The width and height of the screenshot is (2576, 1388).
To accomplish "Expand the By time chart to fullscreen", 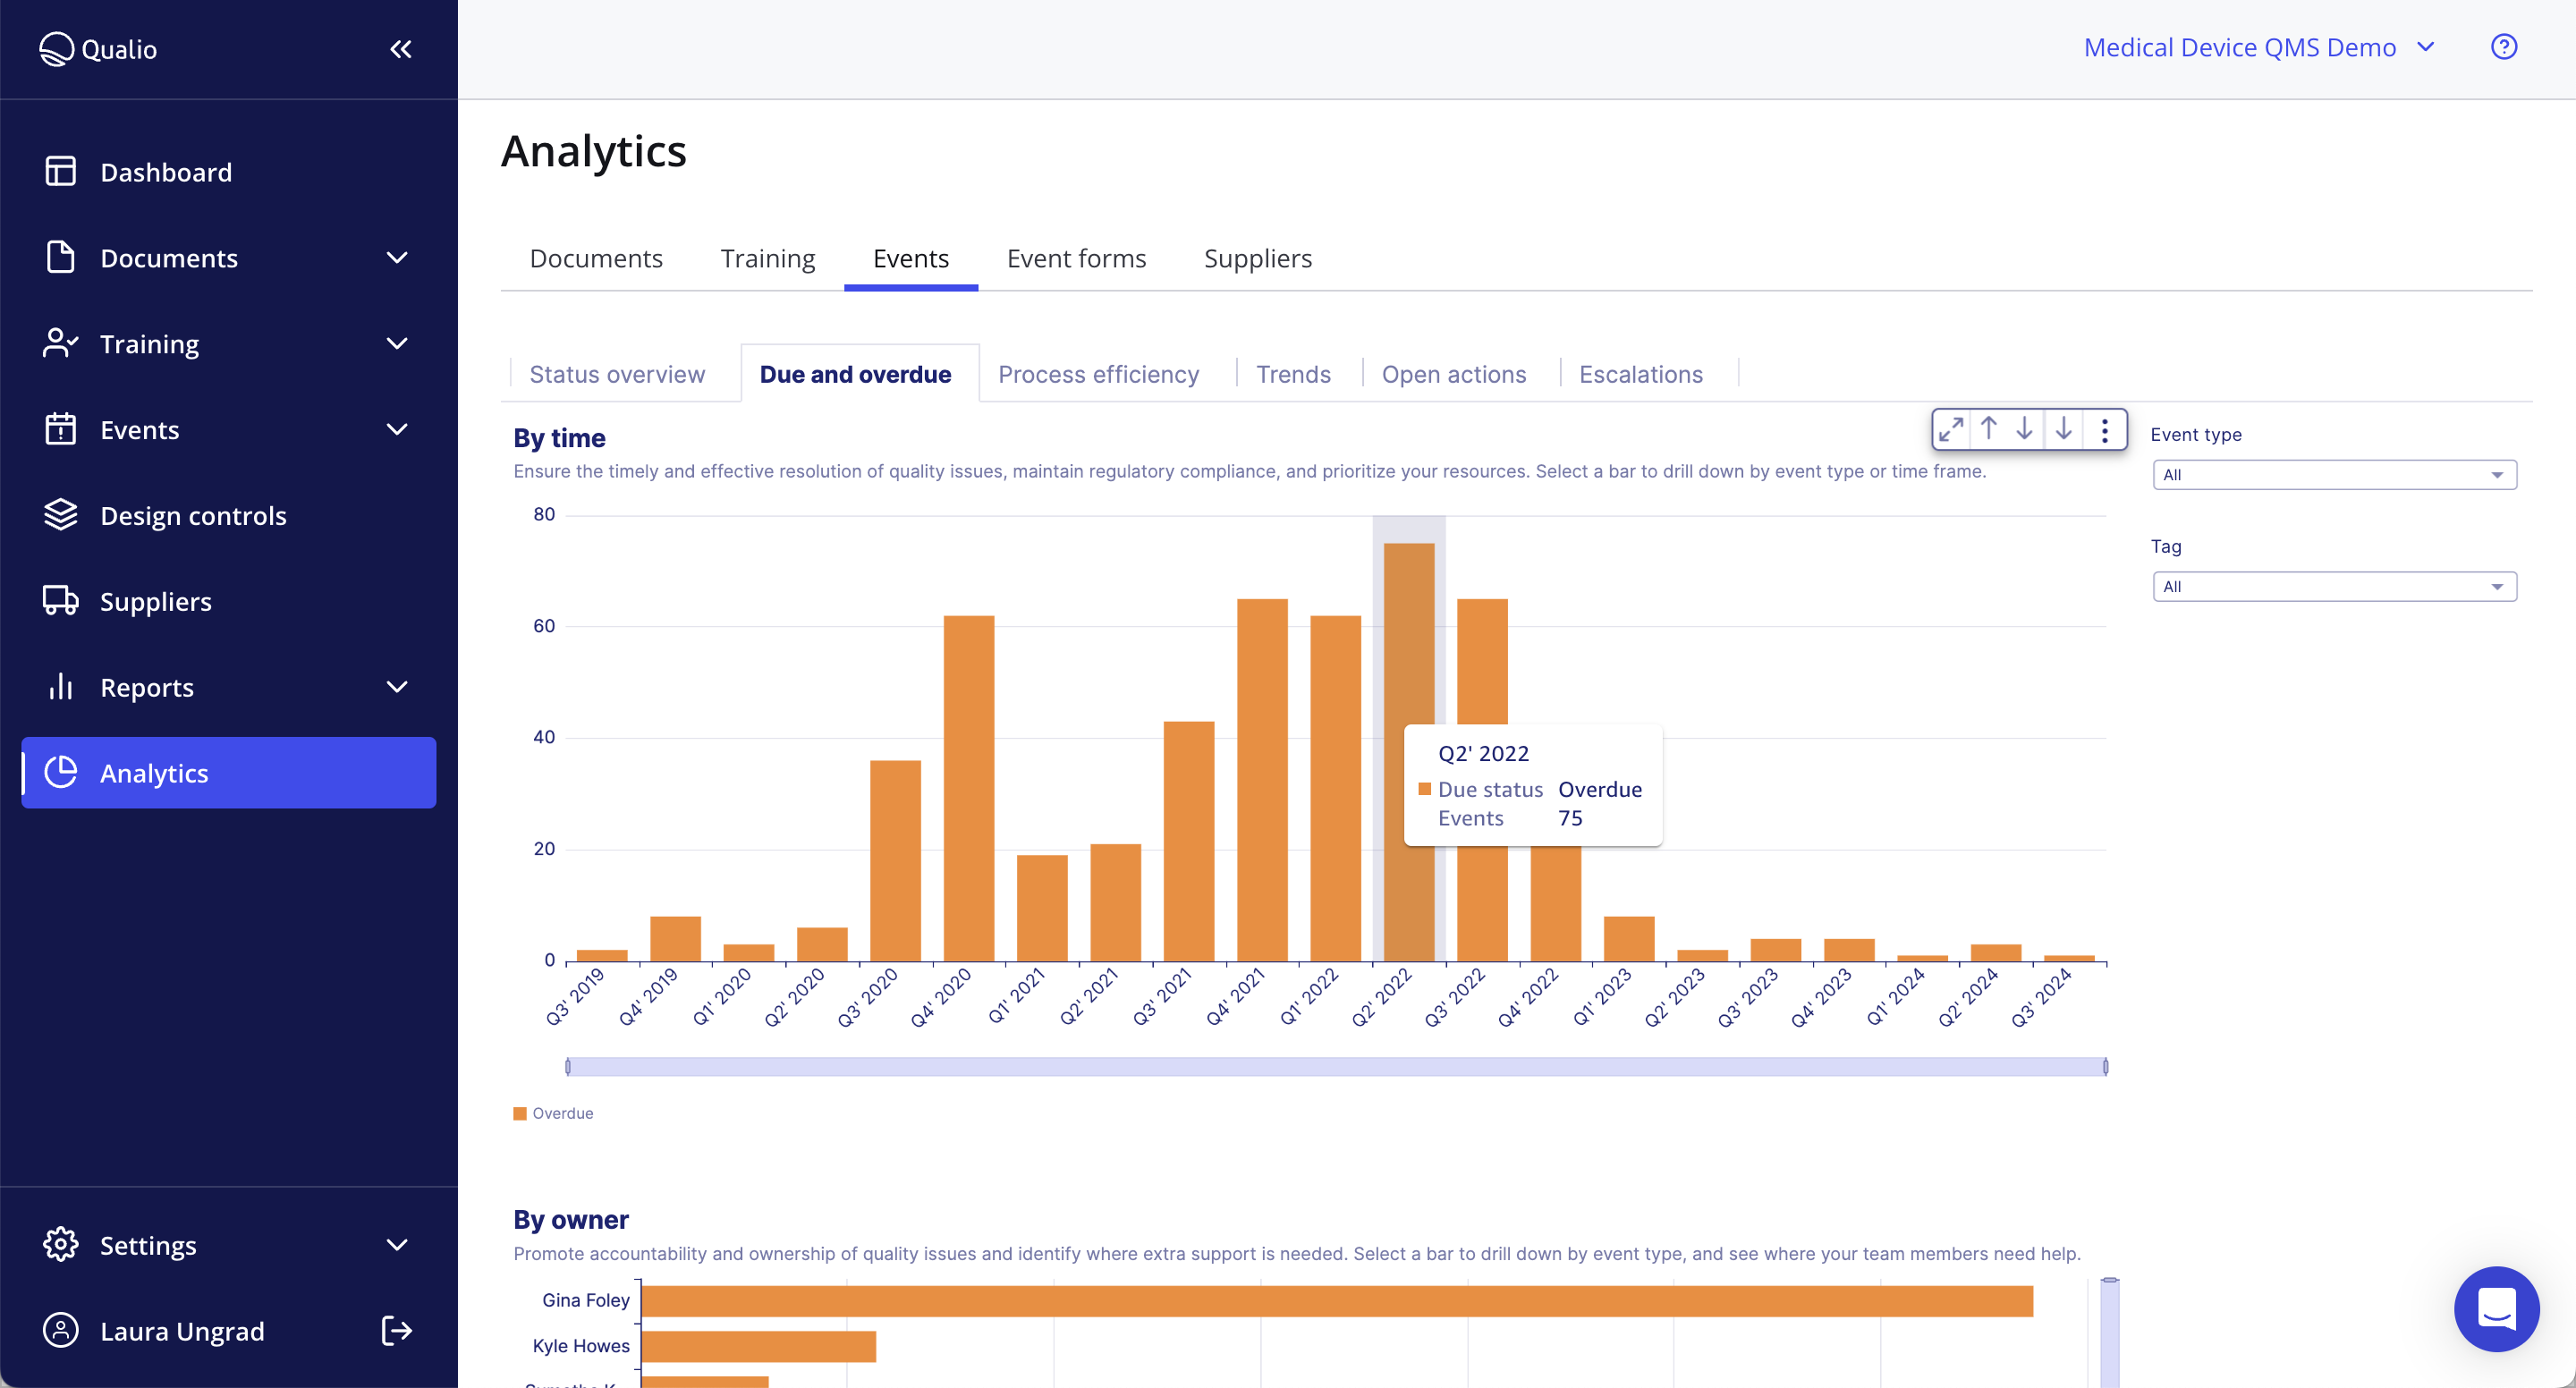I will 1950,428.
